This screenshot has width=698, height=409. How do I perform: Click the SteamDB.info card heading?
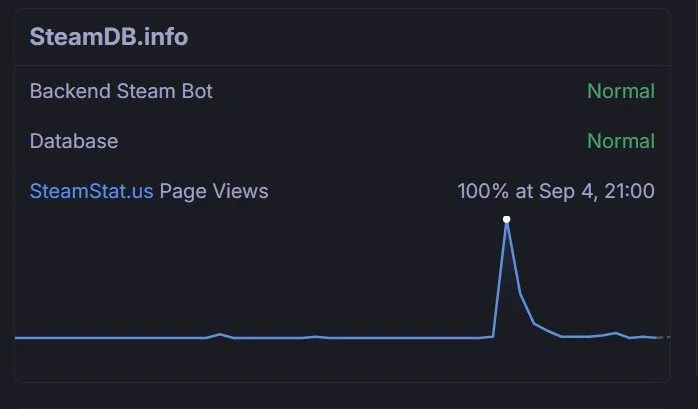click(x=109, y=37)
